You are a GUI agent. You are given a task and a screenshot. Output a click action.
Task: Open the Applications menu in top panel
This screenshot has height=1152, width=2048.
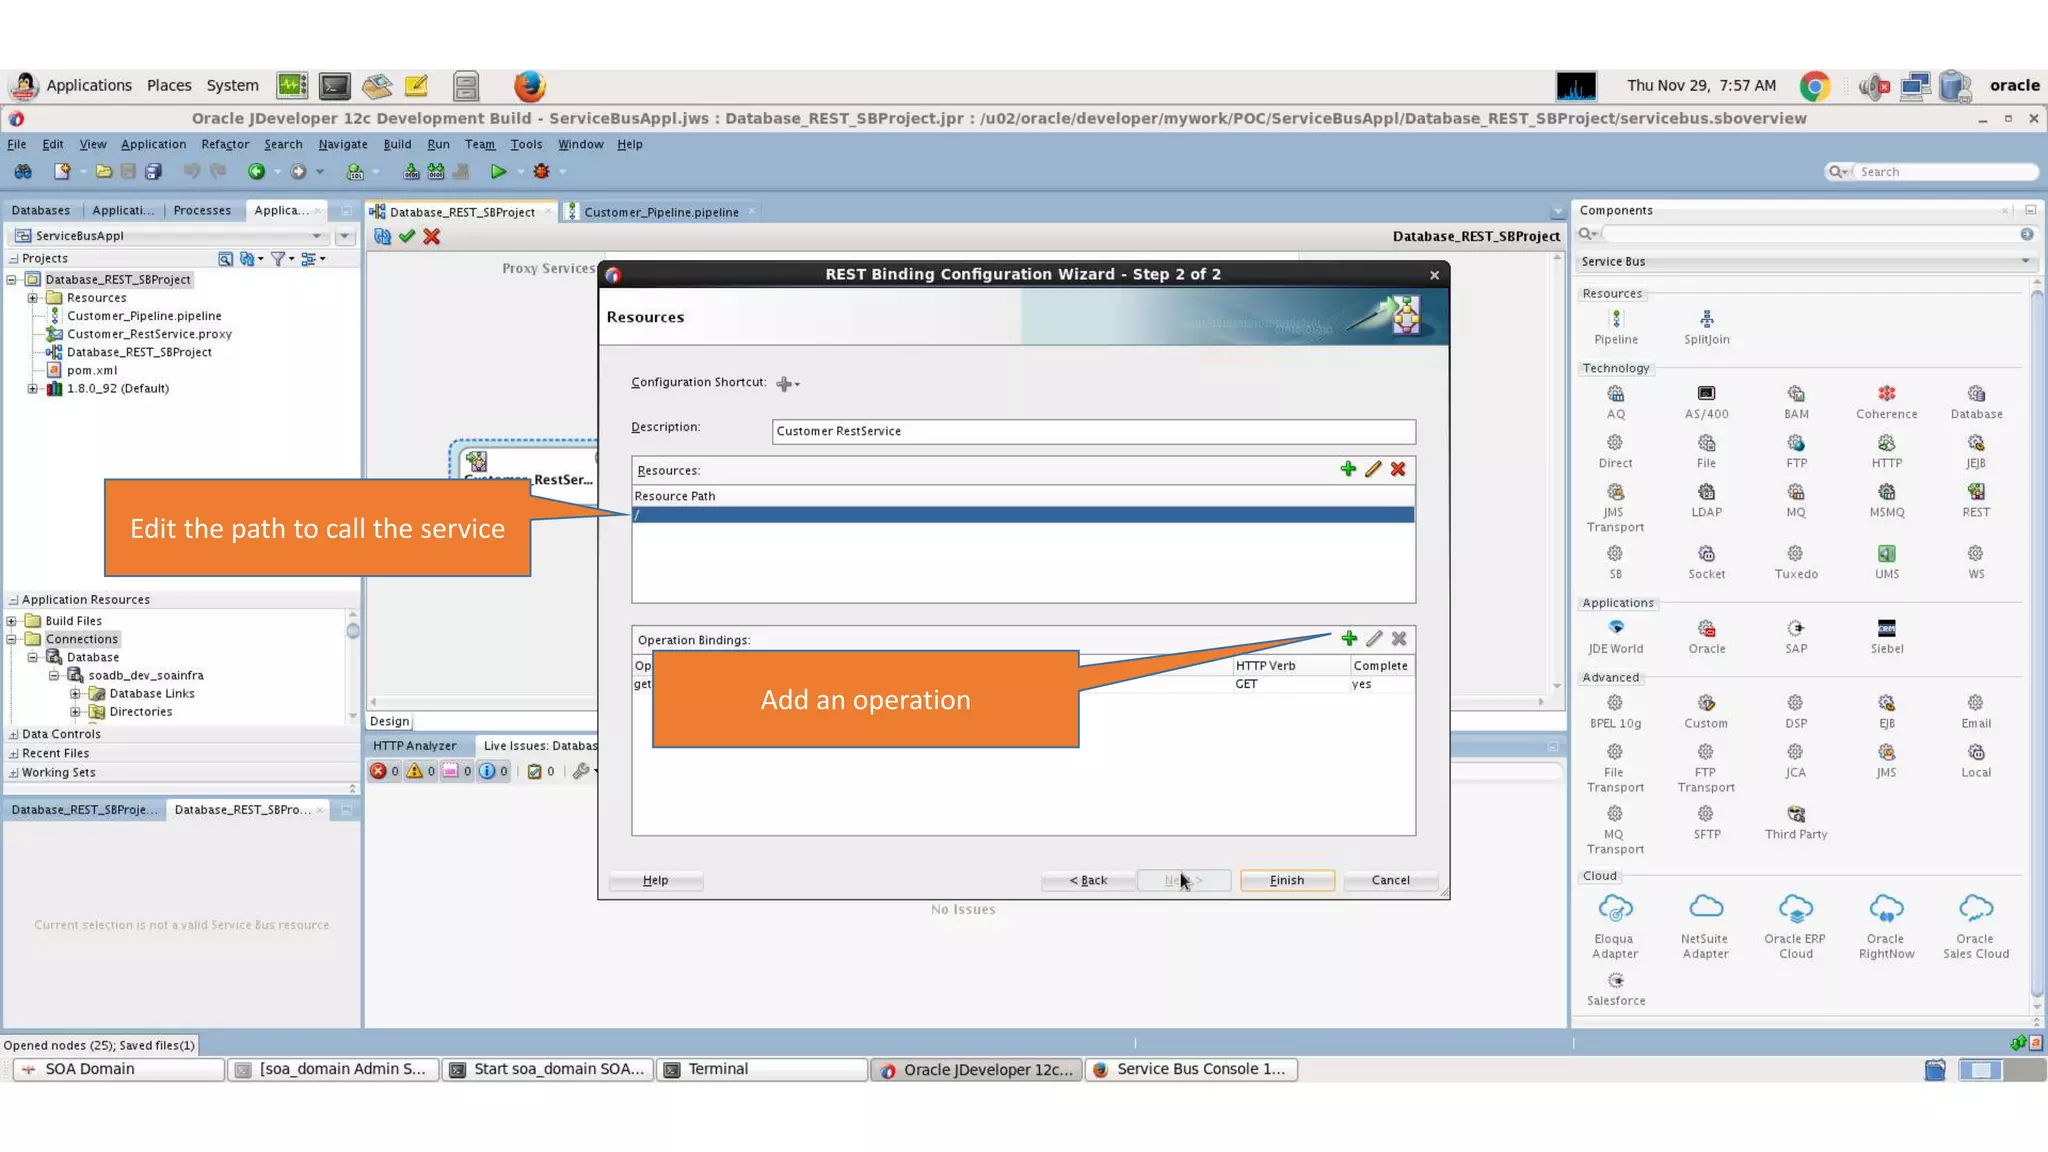click(88, 85)
